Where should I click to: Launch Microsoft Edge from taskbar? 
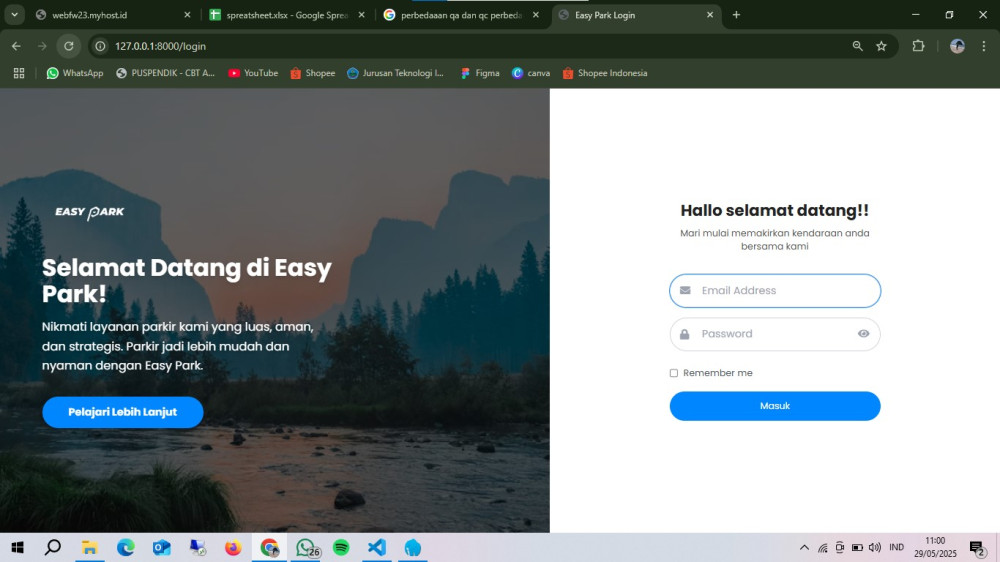[126, 547]
